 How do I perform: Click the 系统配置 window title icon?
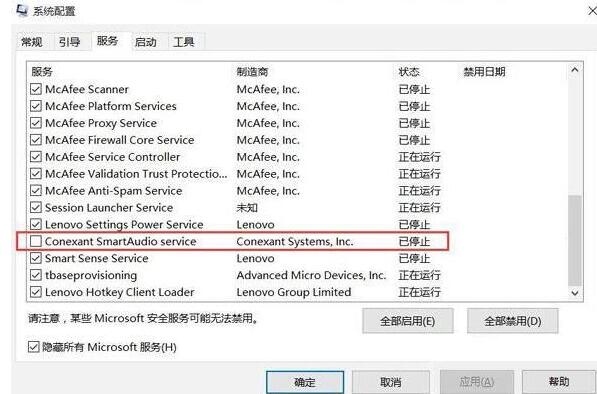point(22,11)
